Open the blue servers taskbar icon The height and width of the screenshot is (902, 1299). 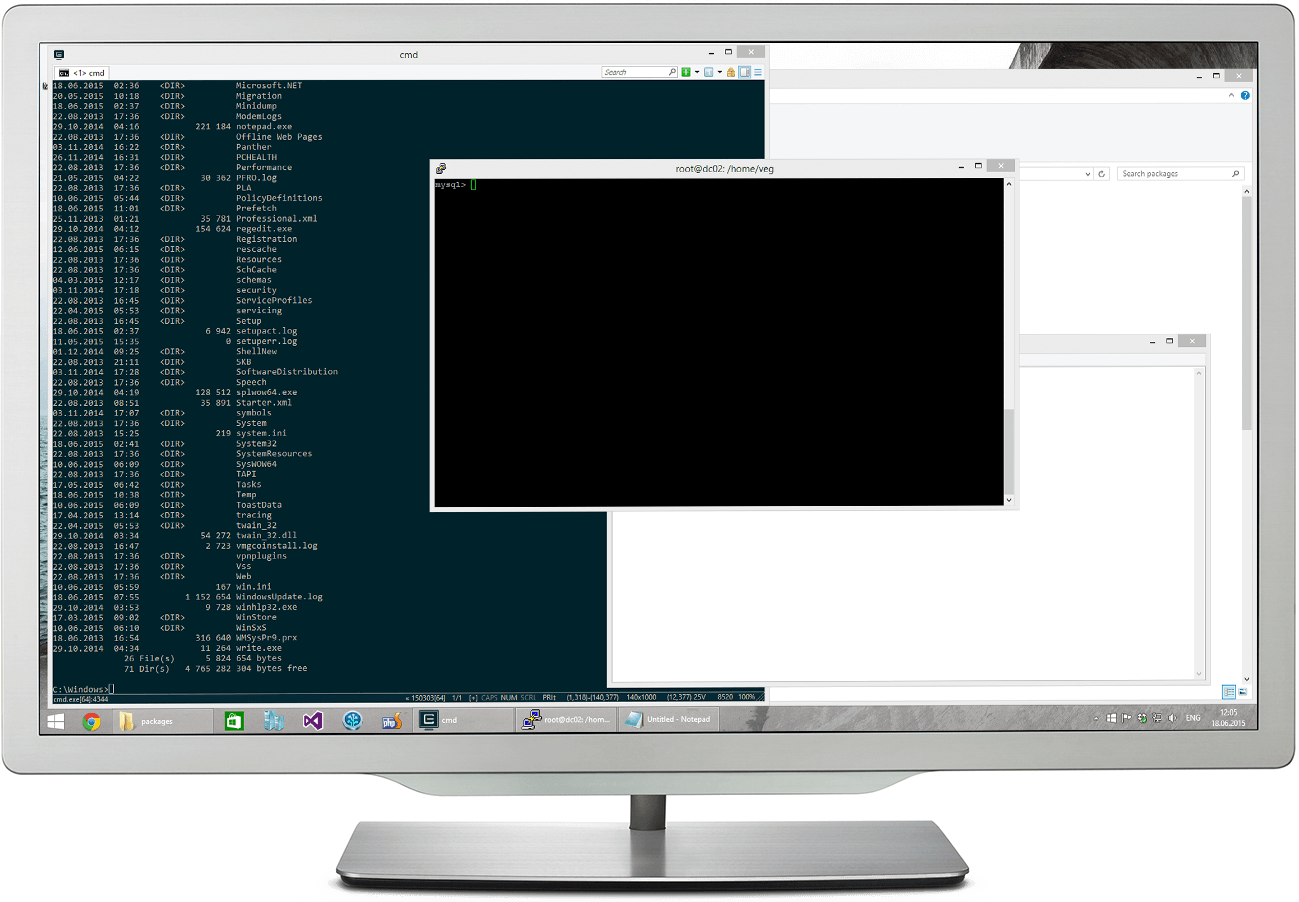click(274, 720)
